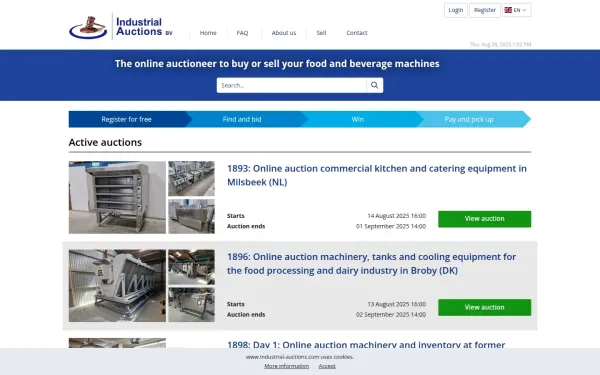The height and width of the screenshot is (375, 600).
Task: Click the Register for free step
Action: pos(127,119)
